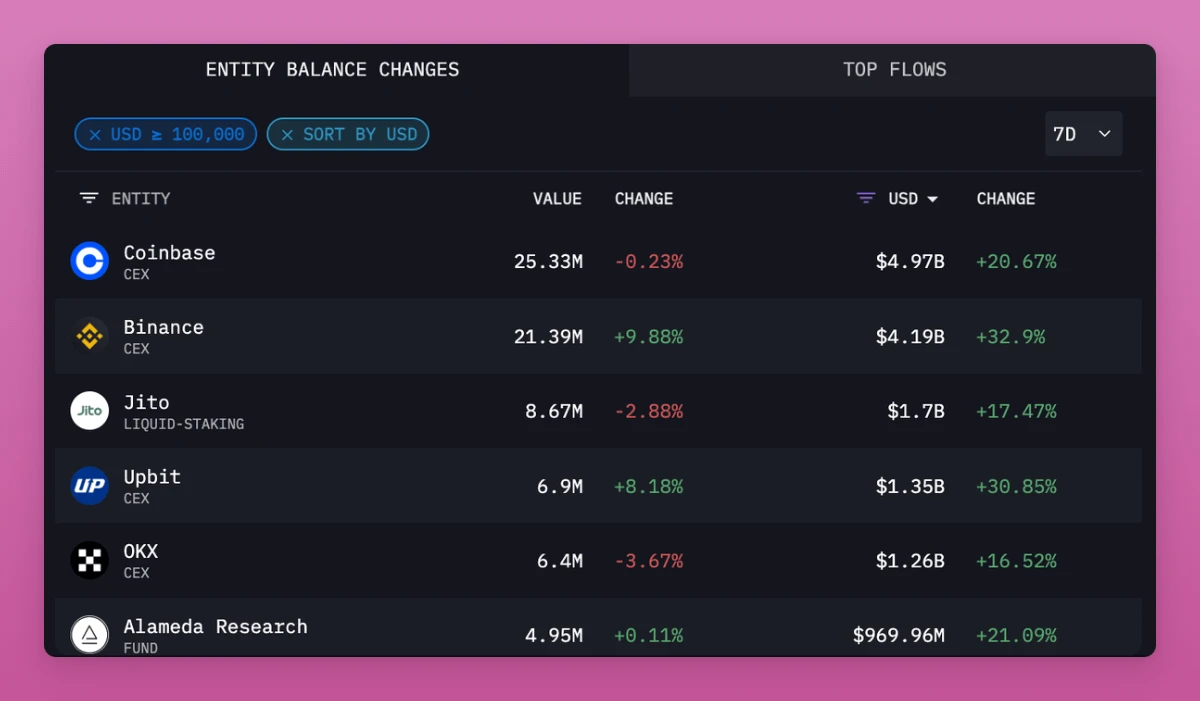Toggle USD column sort arrow
The image size is (1200, 701).
click(x=933, y=199)
